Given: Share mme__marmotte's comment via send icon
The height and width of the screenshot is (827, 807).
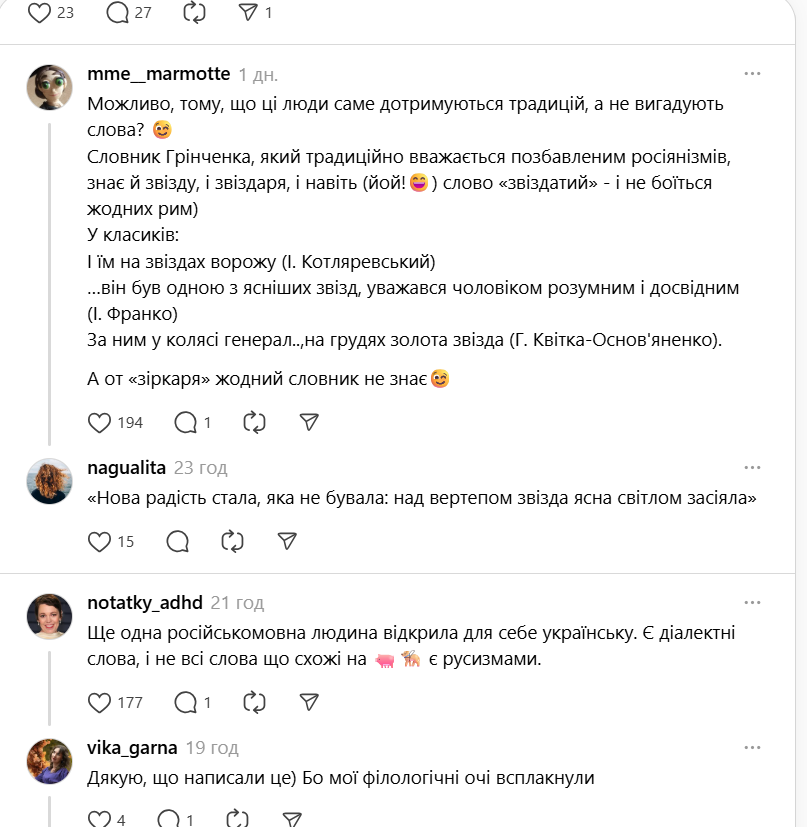Looking at the screenshot, I should point(309,423).
